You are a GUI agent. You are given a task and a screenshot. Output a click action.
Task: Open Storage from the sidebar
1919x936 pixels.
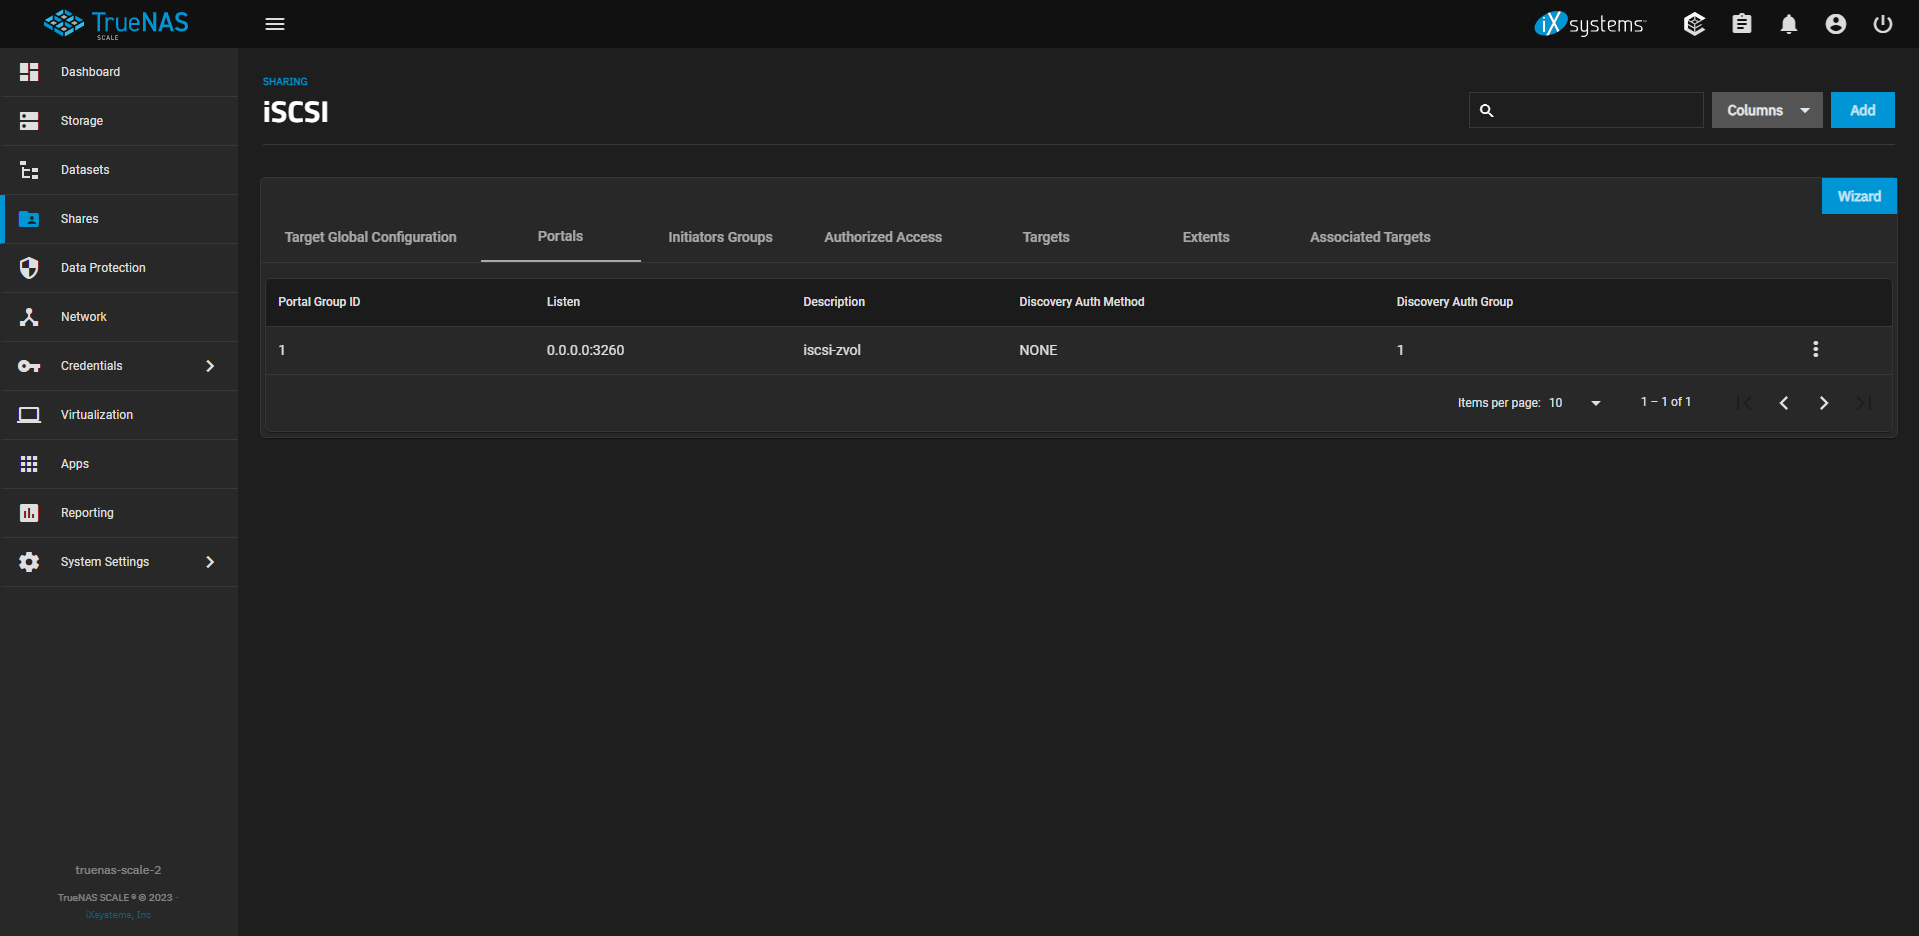point(82,121)
